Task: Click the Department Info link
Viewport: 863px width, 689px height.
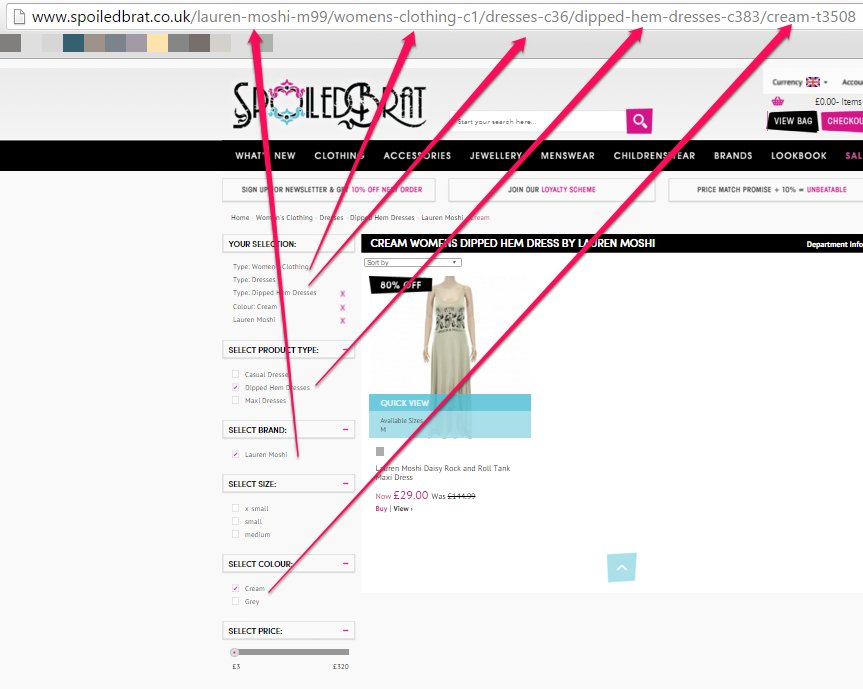Action: point(834,244)
